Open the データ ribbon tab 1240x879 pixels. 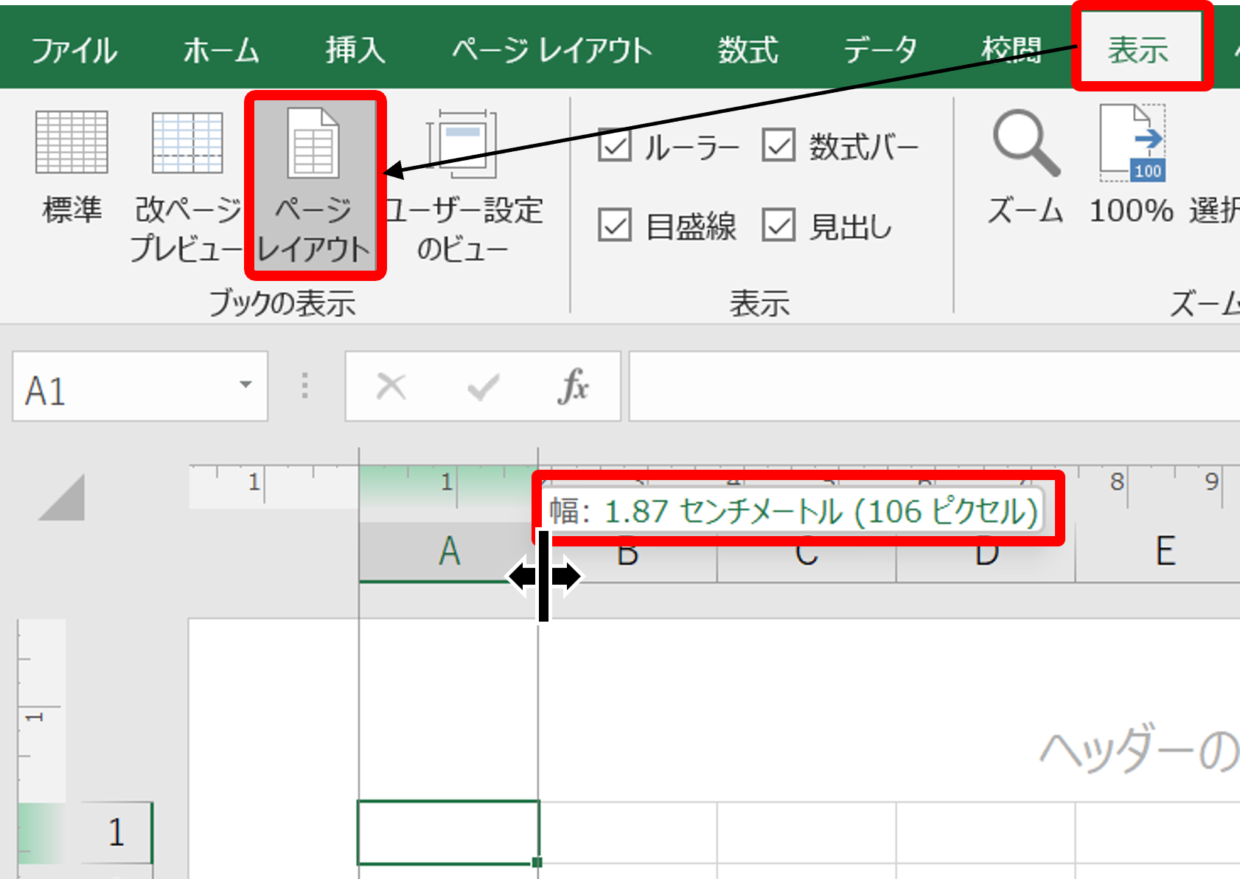[879, 50]
